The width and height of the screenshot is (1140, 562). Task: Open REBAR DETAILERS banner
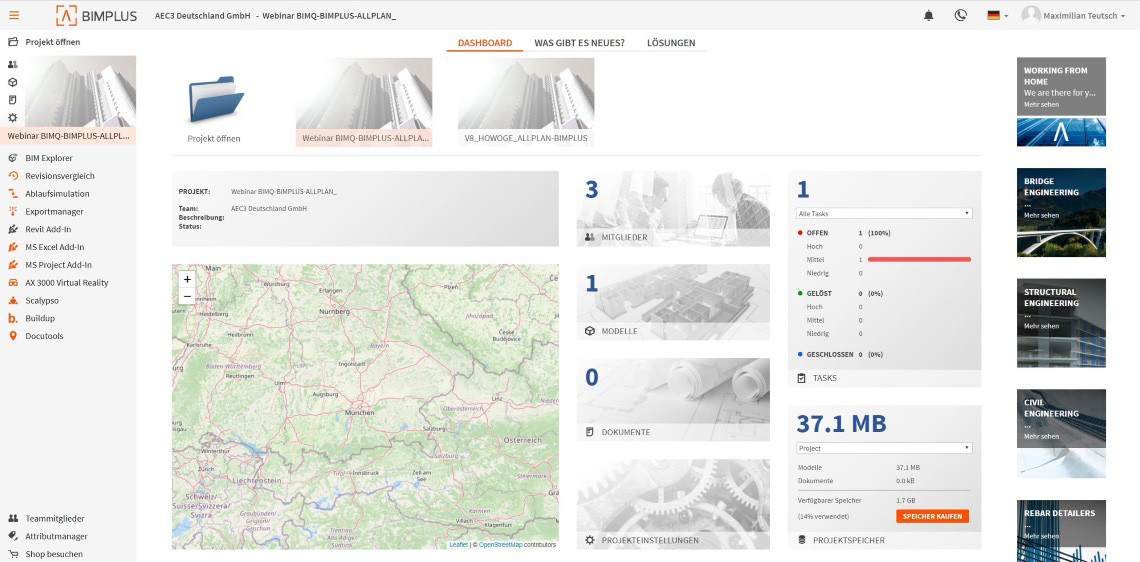coord(1061,531)
